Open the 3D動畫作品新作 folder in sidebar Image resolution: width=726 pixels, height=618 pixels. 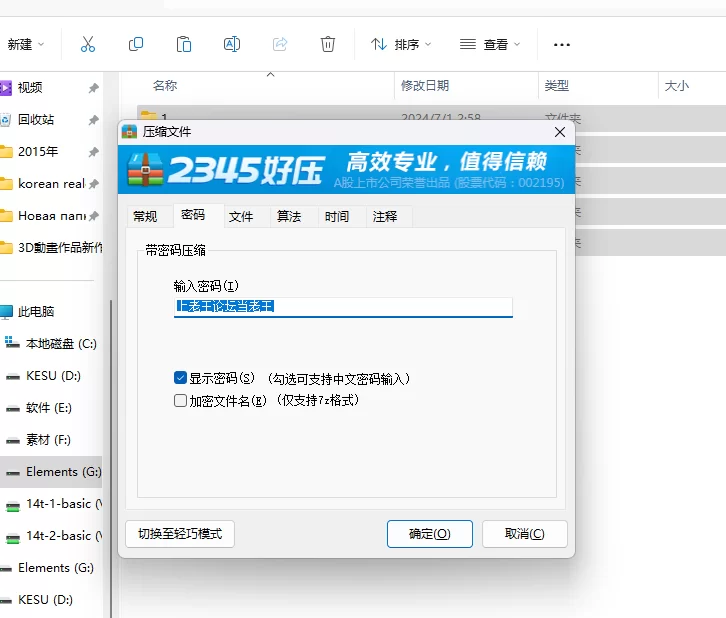coord(59,248)
